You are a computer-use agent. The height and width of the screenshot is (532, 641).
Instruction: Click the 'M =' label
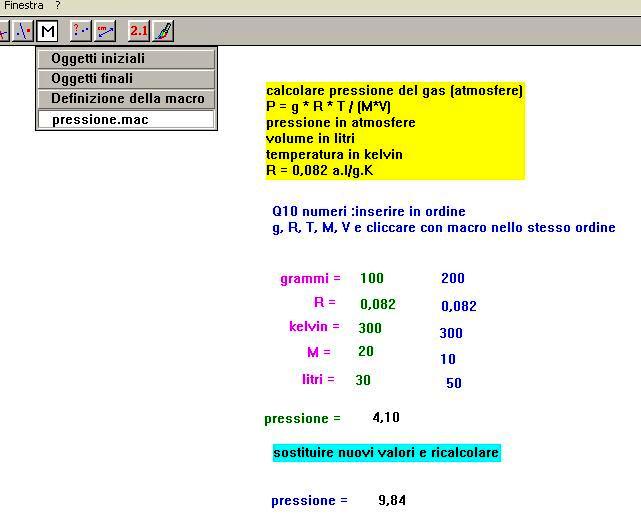[x=319, y=352]
